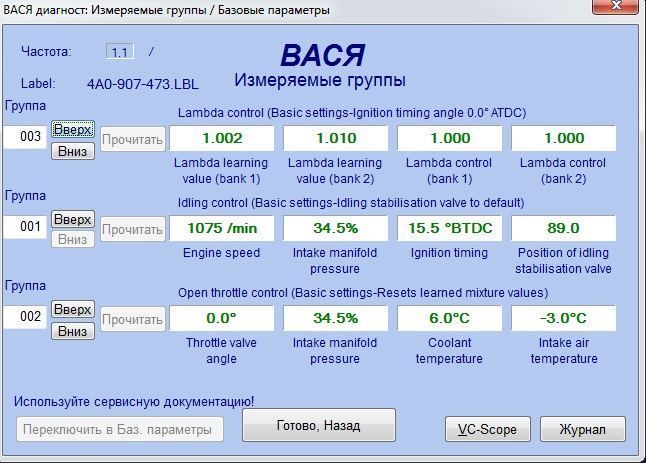The height and width of the screenshot is (463, 646).
Task: Click Вниз button for group 002
Action: (x=73, y=331)
